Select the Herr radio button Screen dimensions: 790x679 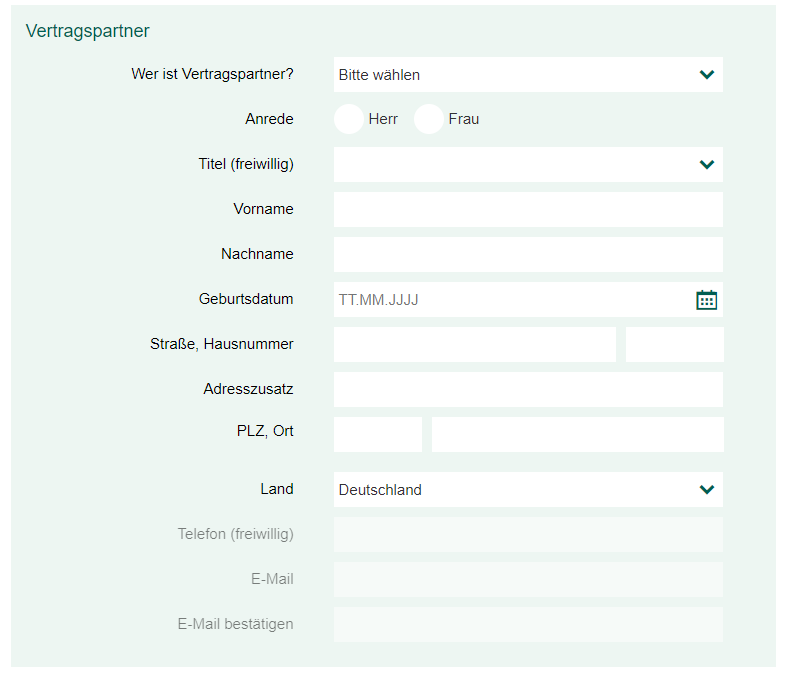[x=349, y=119]
